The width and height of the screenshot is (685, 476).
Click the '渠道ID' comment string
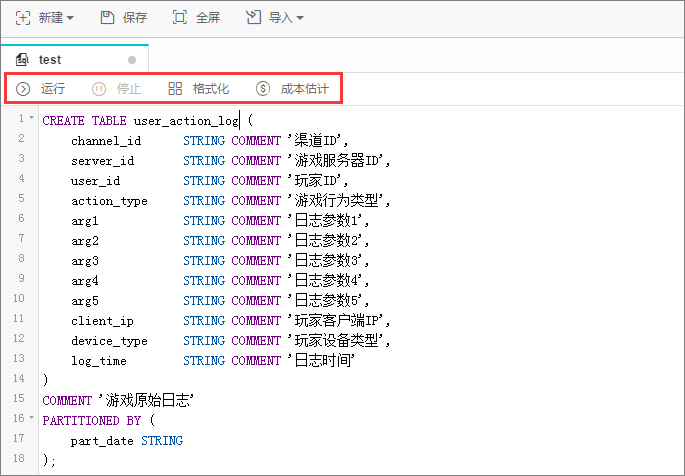tap(315, 141)
